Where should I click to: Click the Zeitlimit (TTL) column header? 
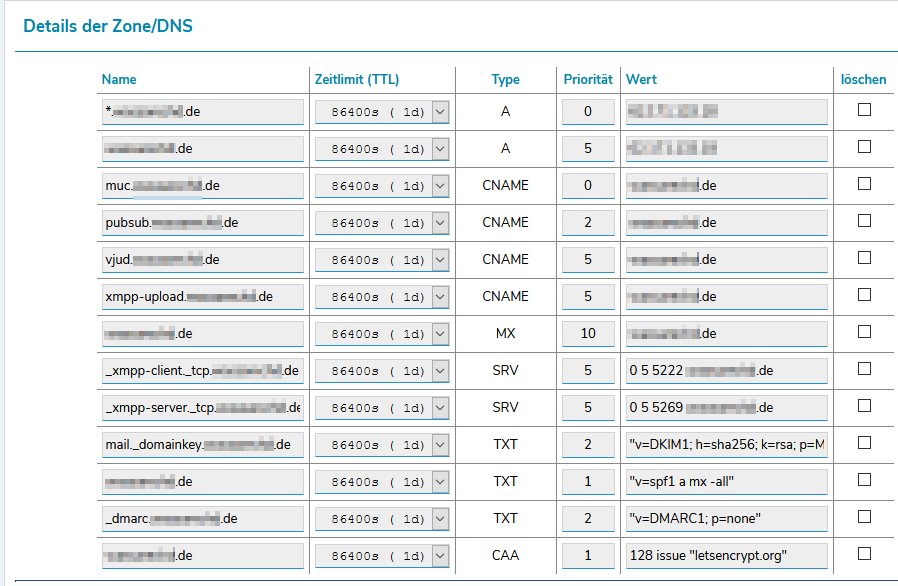(x=357, y=79)
